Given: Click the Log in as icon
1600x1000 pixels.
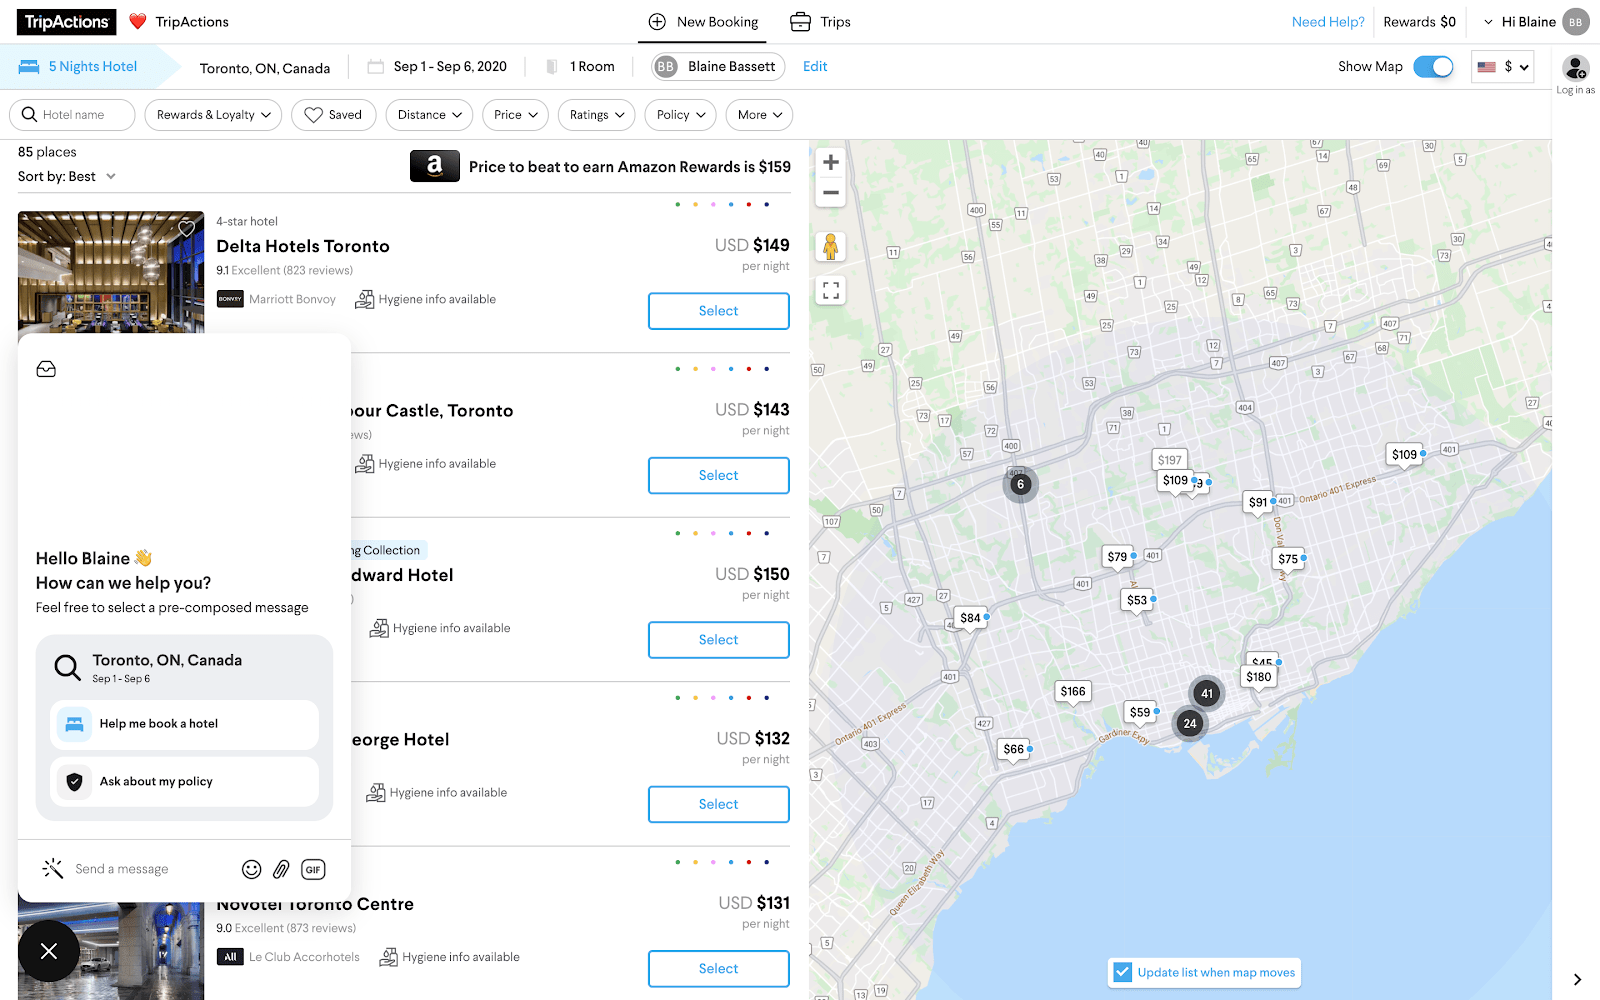Looking at the screenshot, I should pyautogui.click(x=1576, y=68).
